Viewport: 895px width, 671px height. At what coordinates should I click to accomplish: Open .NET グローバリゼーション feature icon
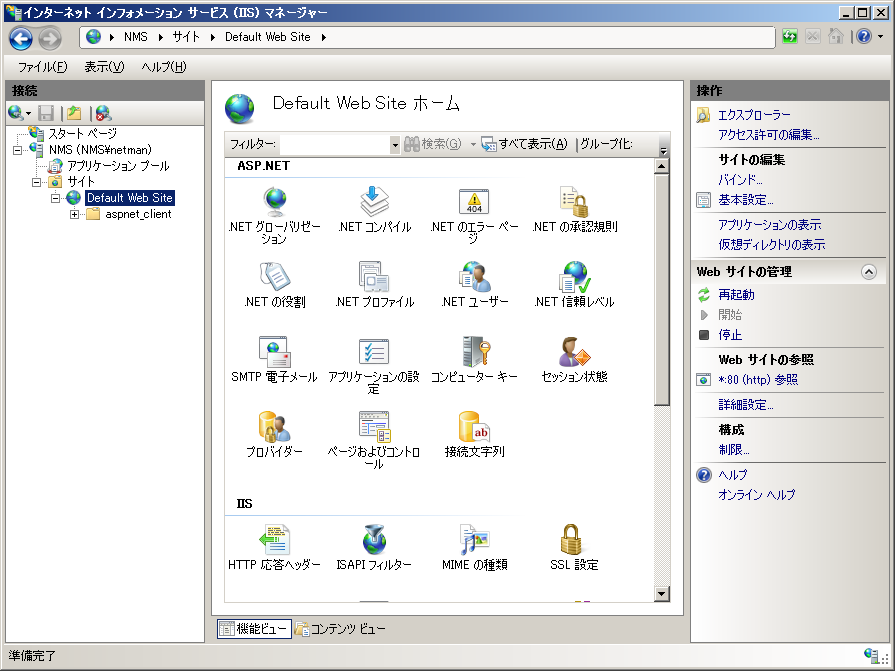point(275,214)
